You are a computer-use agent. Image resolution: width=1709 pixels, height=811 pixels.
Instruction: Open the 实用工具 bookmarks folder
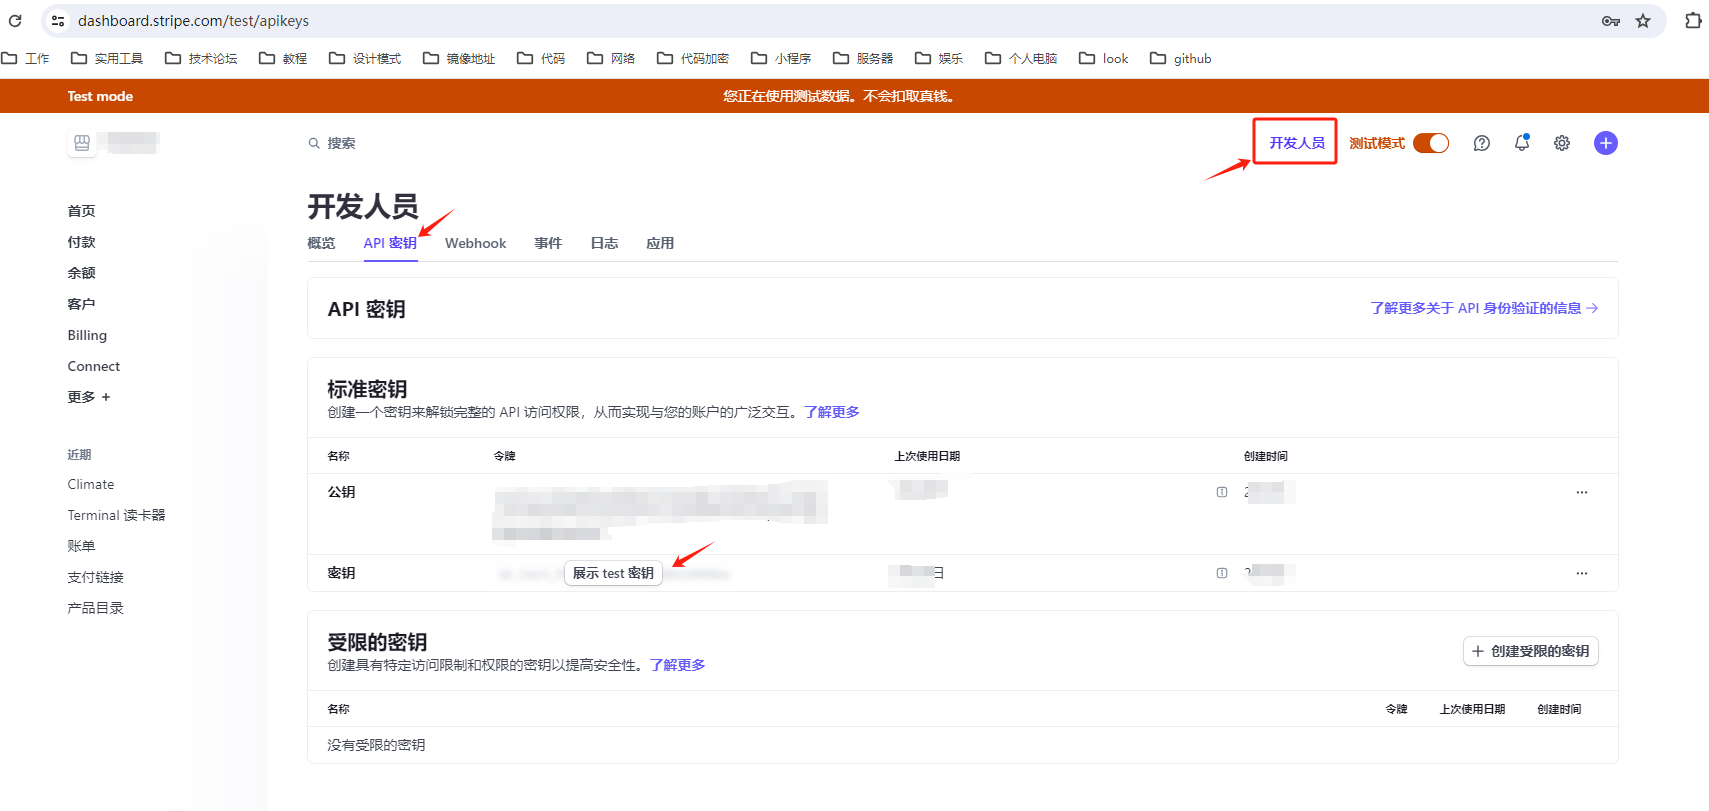107,58
